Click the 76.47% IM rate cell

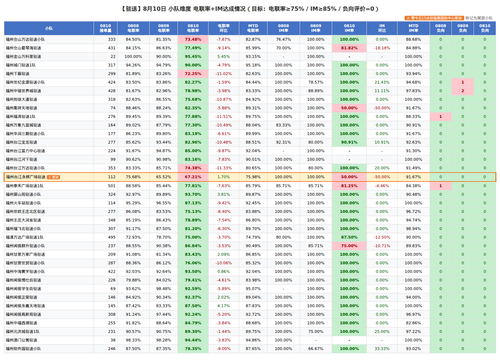pyautogui.click(x=283, y=39)
